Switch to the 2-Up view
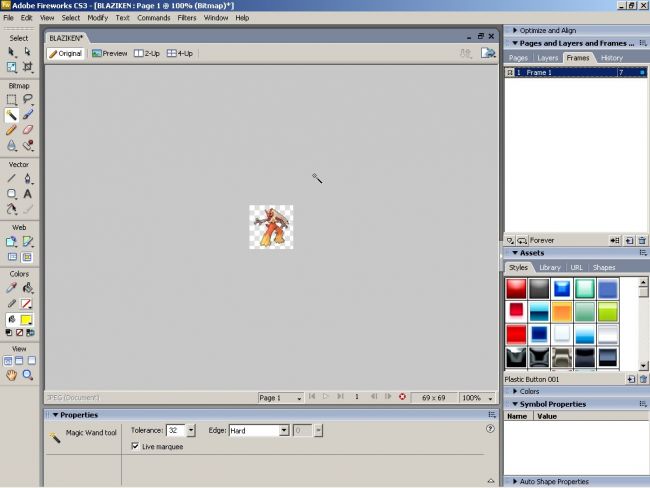Image resolution: width=650 pixels, height=488 pixels. click(x=146, y=53)
